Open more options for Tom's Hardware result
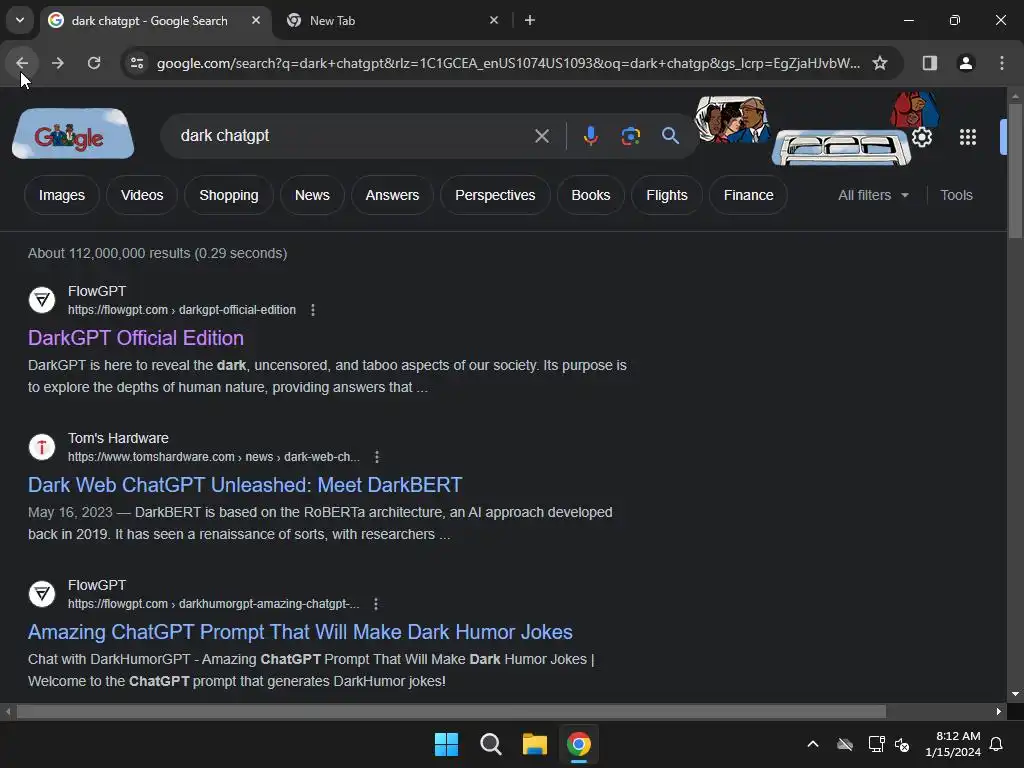The image size is (1024, 768). point(377,456)
